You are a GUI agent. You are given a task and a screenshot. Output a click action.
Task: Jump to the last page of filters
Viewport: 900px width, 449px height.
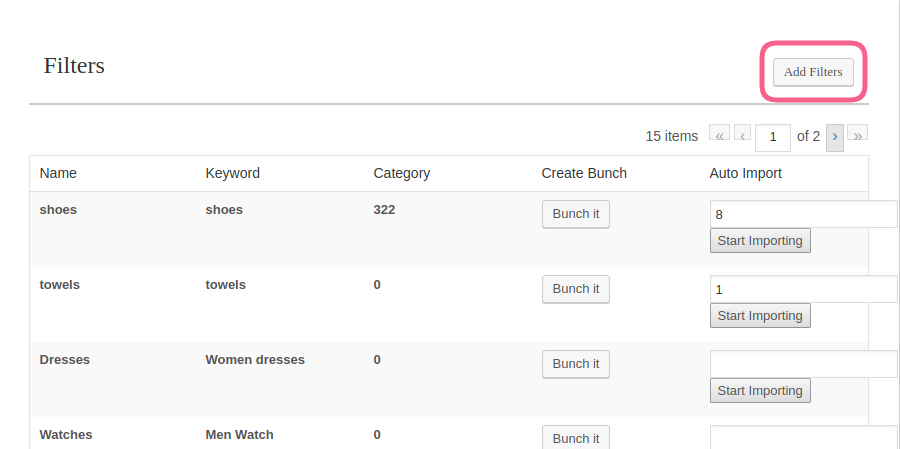858,135
